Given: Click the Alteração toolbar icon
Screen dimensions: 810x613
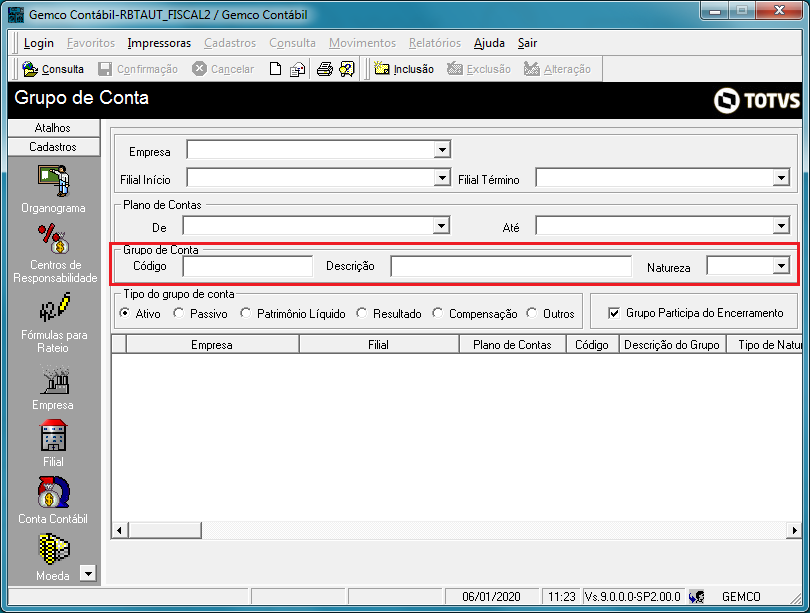Looking at the screenshot, I should click(532, 68).
